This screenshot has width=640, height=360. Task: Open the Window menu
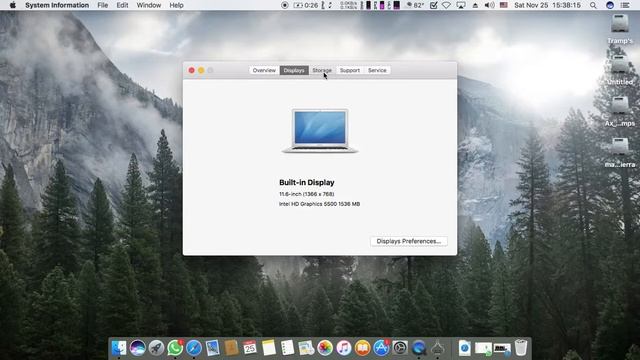click(x=149, y=5)
